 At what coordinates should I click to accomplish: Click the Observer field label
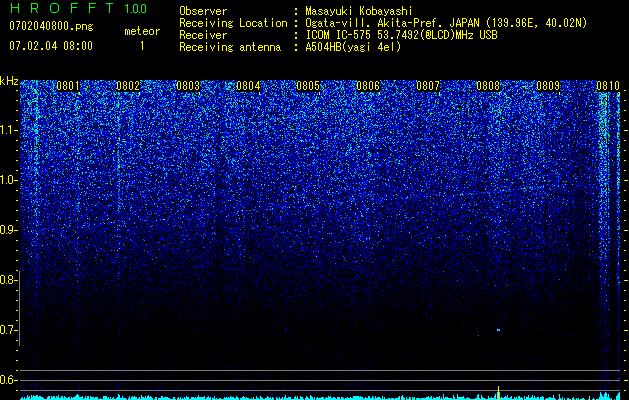coord(203,11)
